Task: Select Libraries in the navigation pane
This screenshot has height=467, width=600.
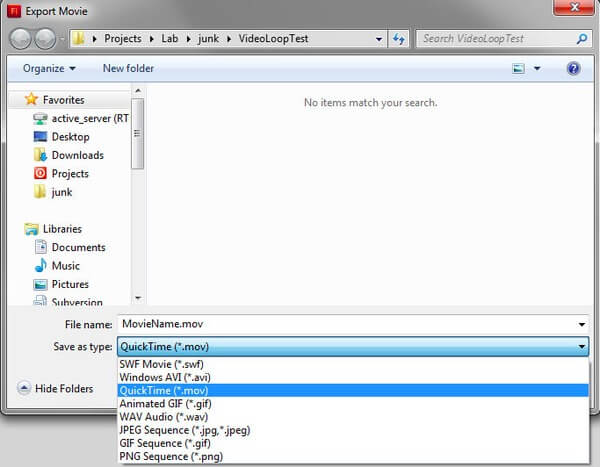Action: (x=62, y=229)
